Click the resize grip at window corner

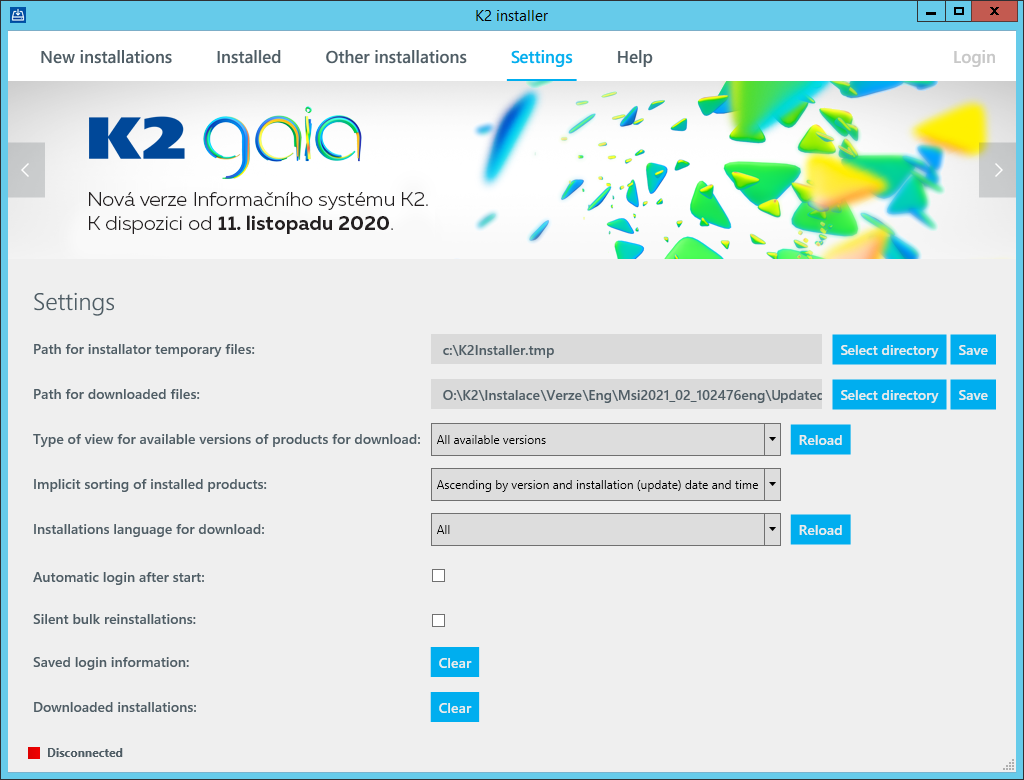click(1009, 765)
